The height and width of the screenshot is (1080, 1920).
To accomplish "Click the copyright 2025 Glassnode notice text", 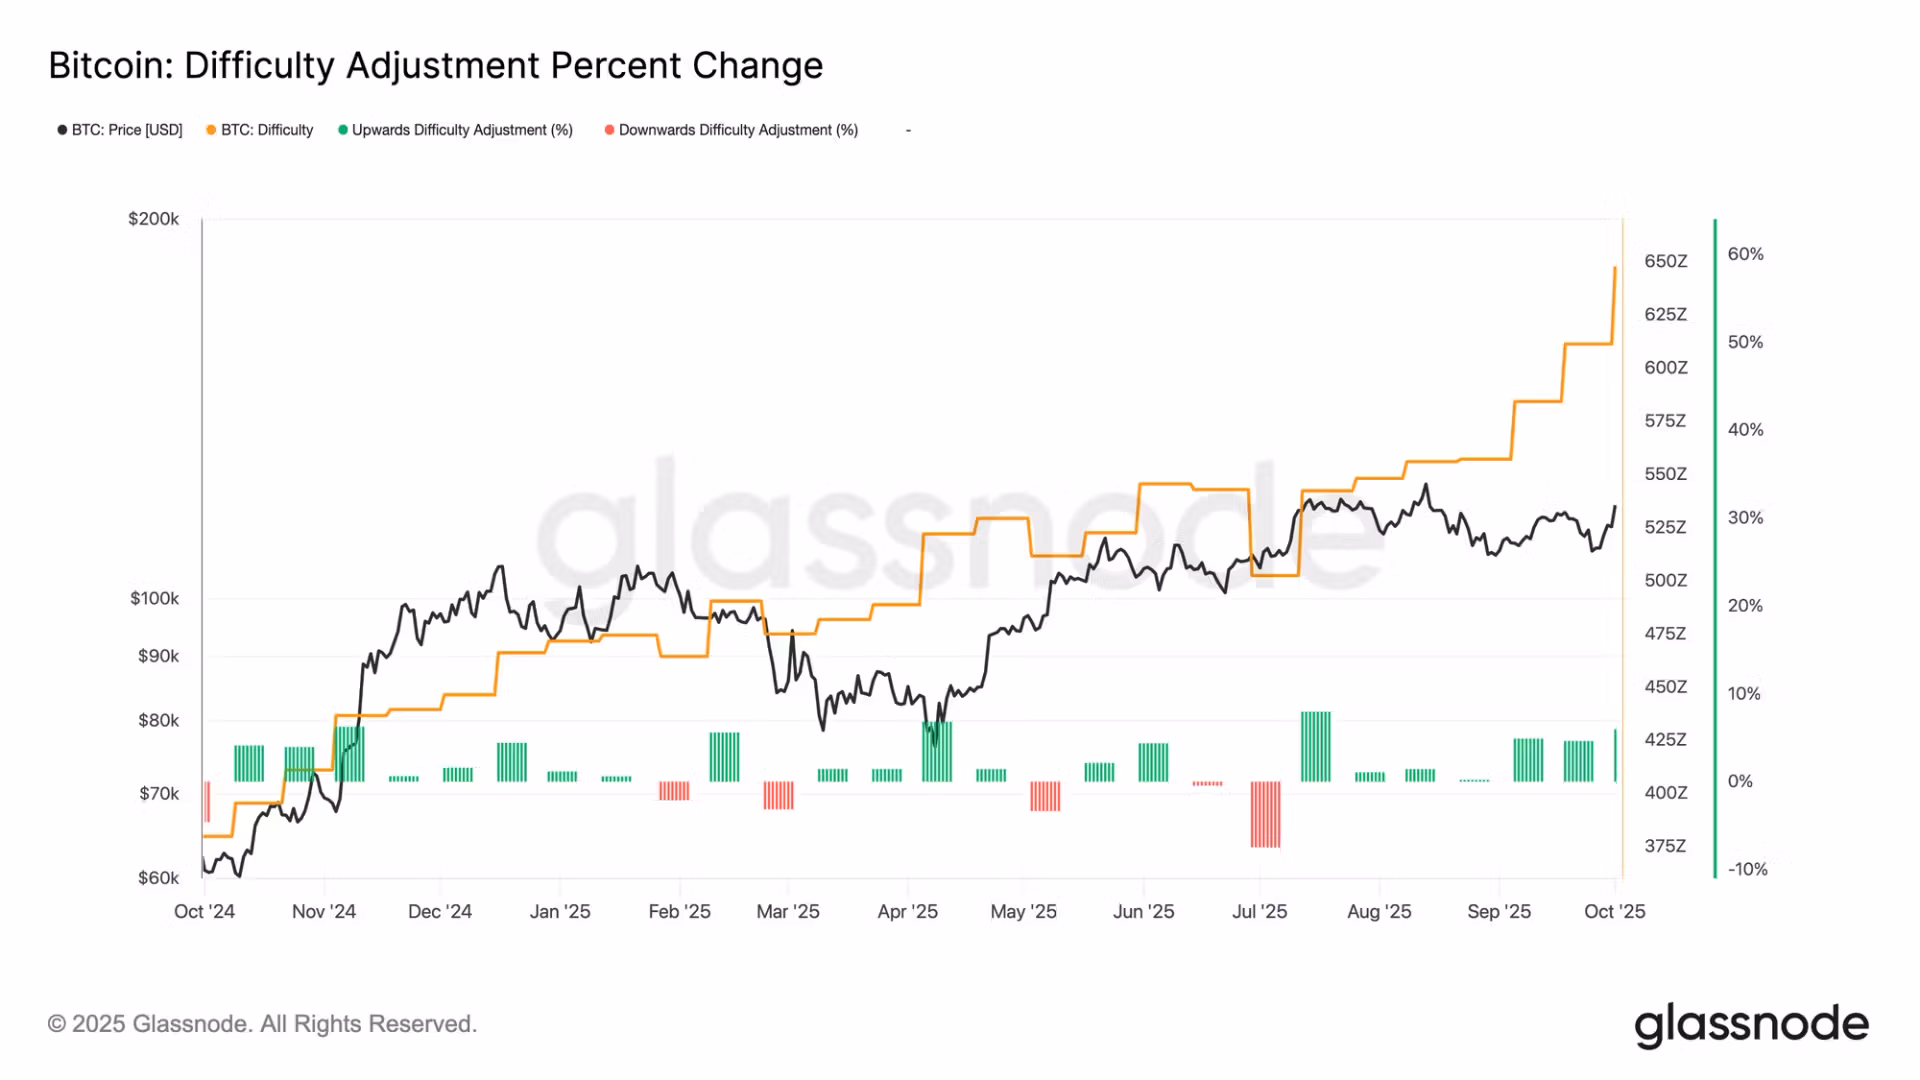I will click(x=262, y=1024).
